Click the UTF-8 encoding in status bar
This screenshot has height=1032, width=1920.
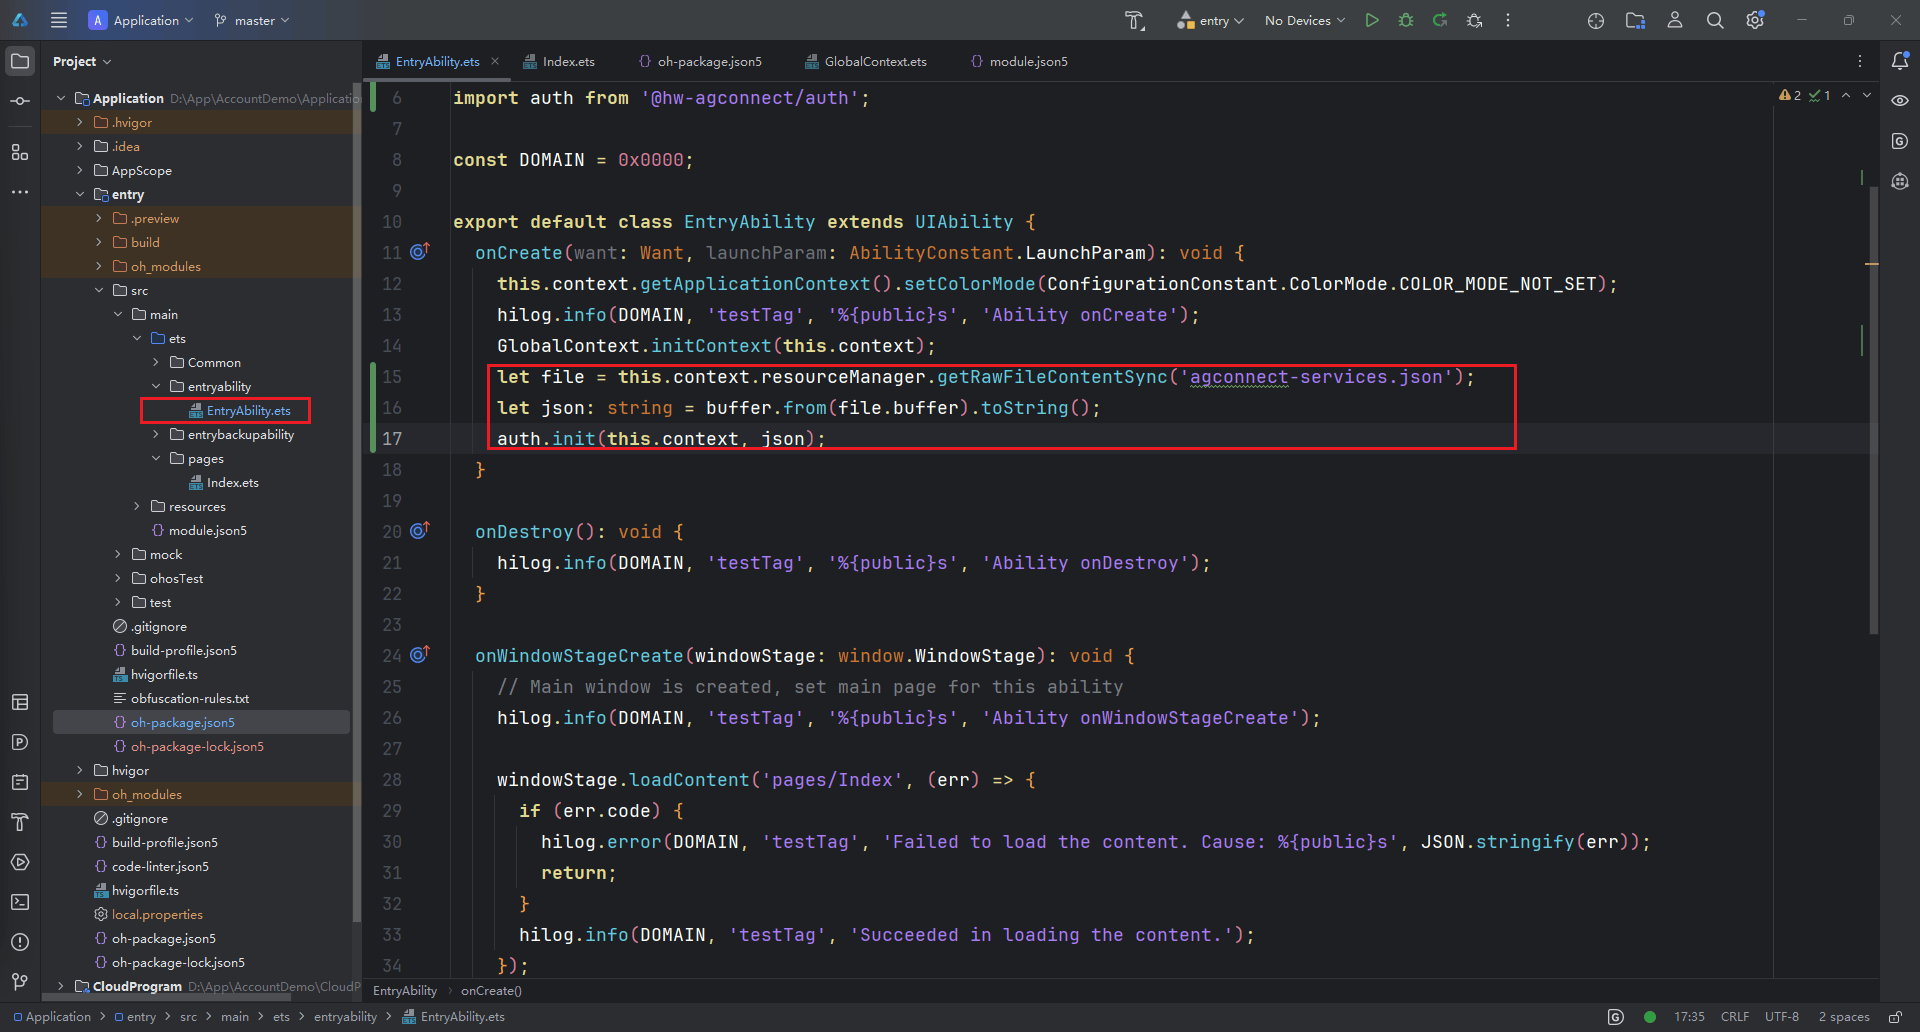point(1781,1017)
